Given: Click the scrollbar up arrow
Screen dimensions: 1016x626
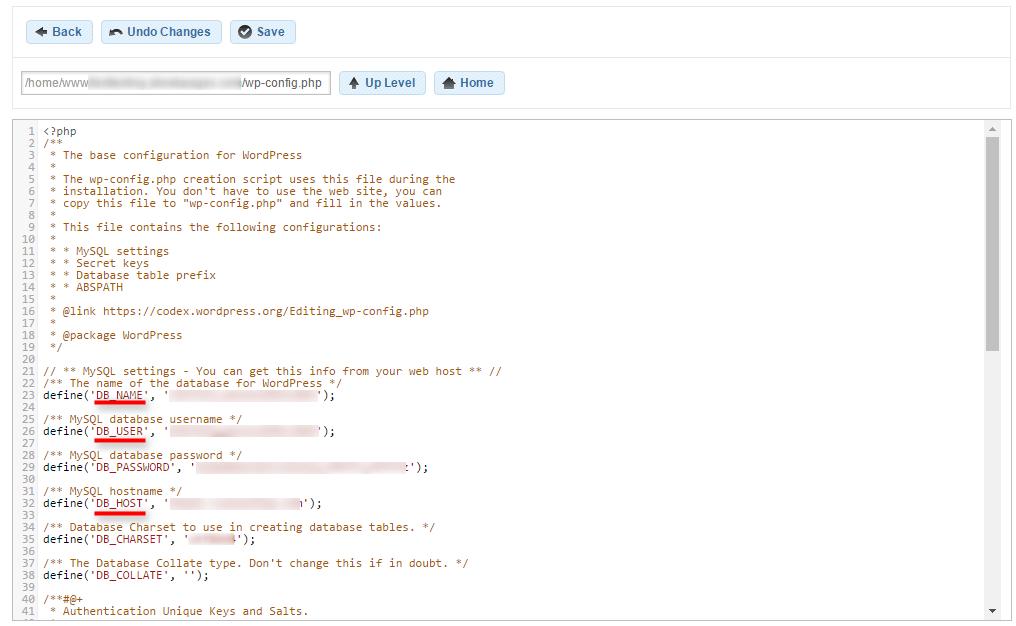Looking at the screenshot, I should (x=991, y=129).
